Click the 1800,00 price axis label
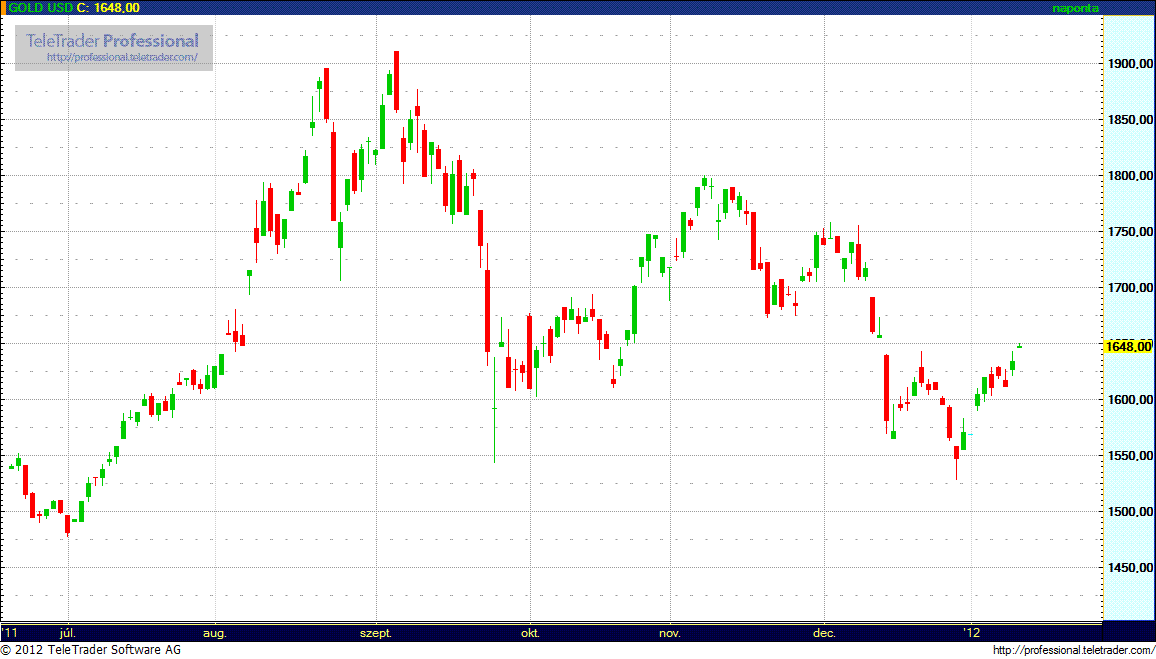 pyautogui.click(x=1128, y=176)
